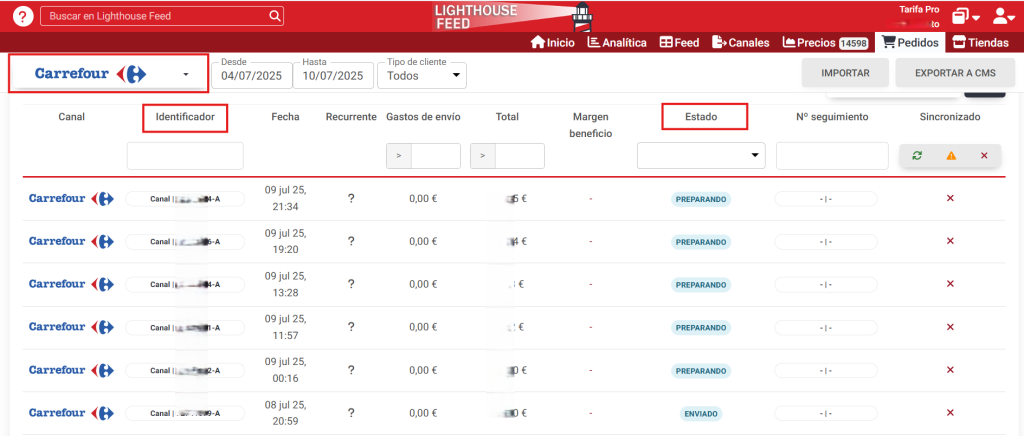Viewport: 1024px width, 436px height.
Task: Click tracking number field of 20:59 order
Action: (x=825, y=414)
